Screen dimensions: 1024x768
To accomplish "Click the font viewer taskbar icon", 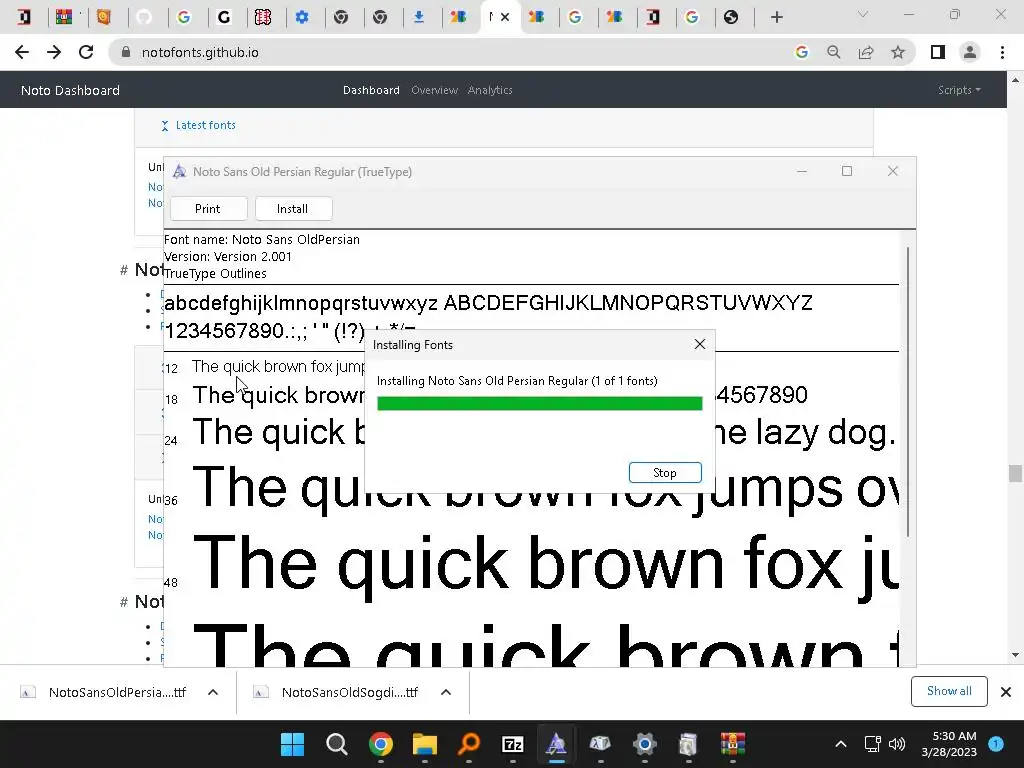I will coord(556,744).
